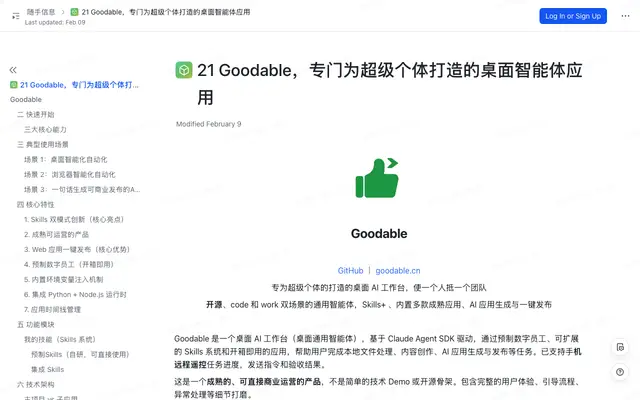The image size is (640, 400).
Task: Open the goodable.cn link
Action: (398, 271)
